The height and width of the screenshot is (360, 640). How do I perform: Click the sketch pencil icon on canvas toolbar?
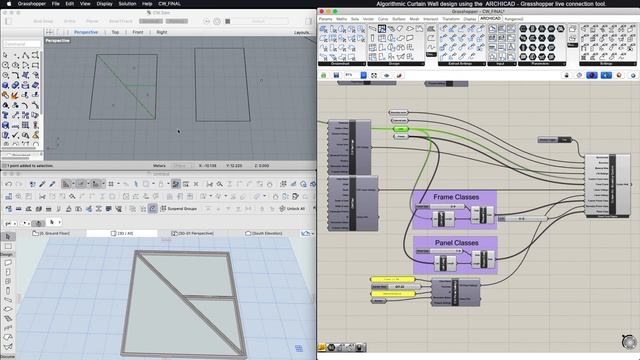399,75
